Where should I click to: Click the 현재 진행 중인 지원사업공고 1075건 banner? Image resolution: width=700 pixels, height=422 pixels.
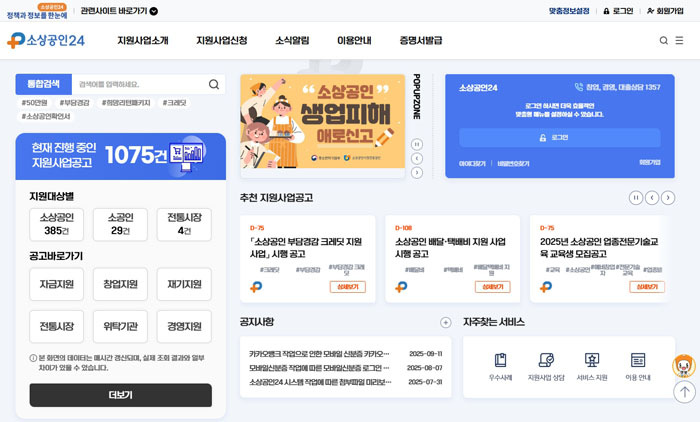(x=121, y=156)
